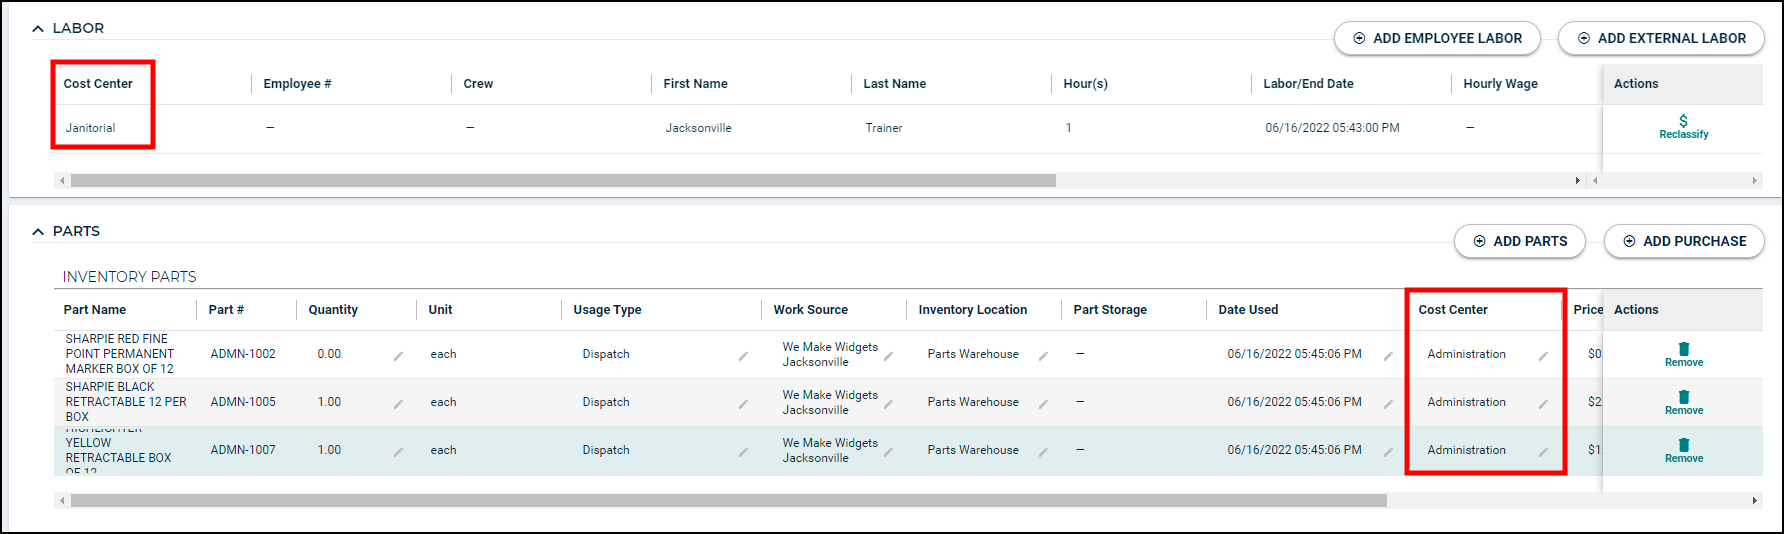This screenshot has height=534, width=1784.
Task: Click the Work Source column header
Action: coord(810,310)
